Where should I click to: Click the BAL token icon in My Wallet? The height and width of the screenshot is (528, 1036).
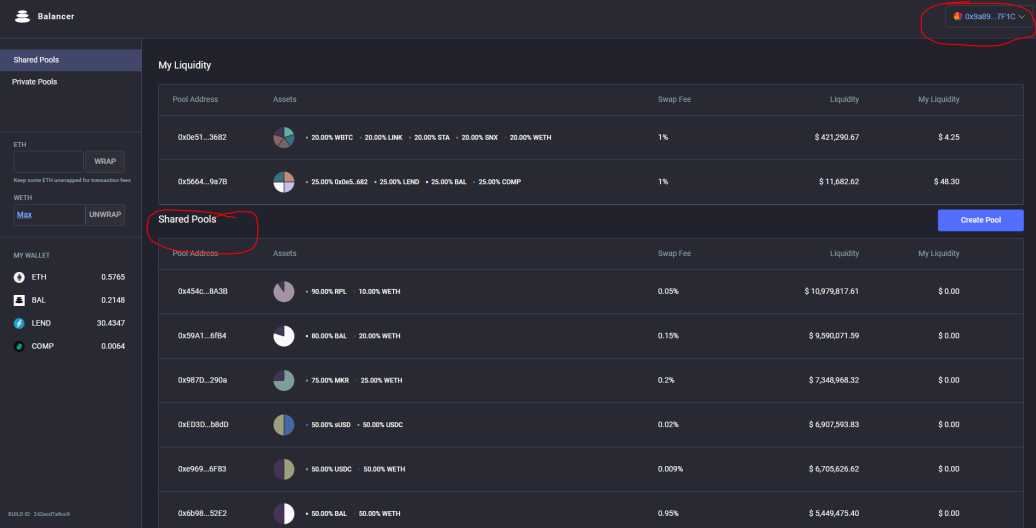point(19,300)
